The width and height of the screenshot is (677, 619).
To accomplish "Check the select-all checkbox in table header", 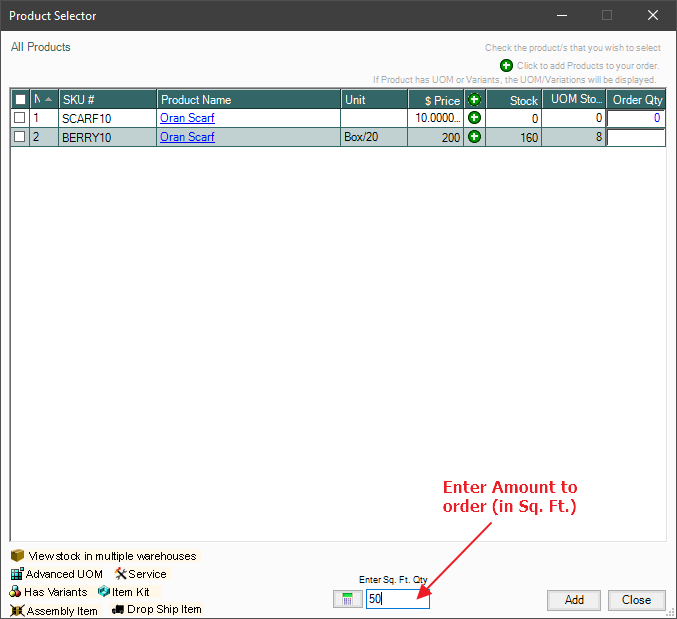I will [x=20, y=100].
